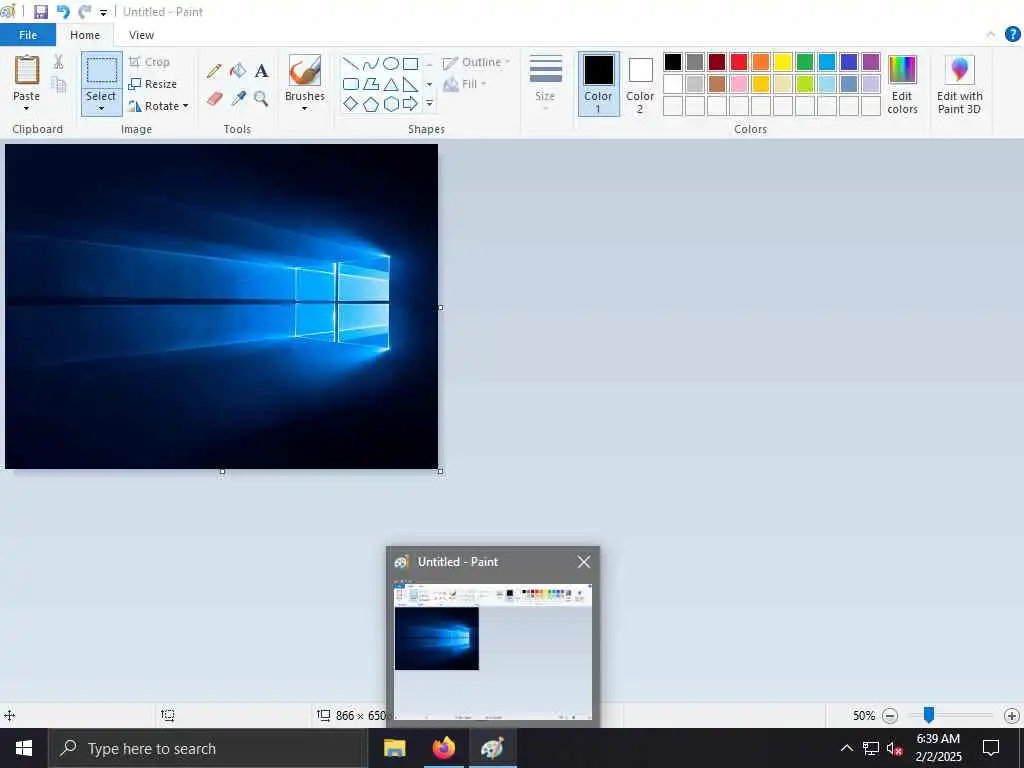Open Paint Help question mark
This screenshot has height=768, width=1024.
1012,34
